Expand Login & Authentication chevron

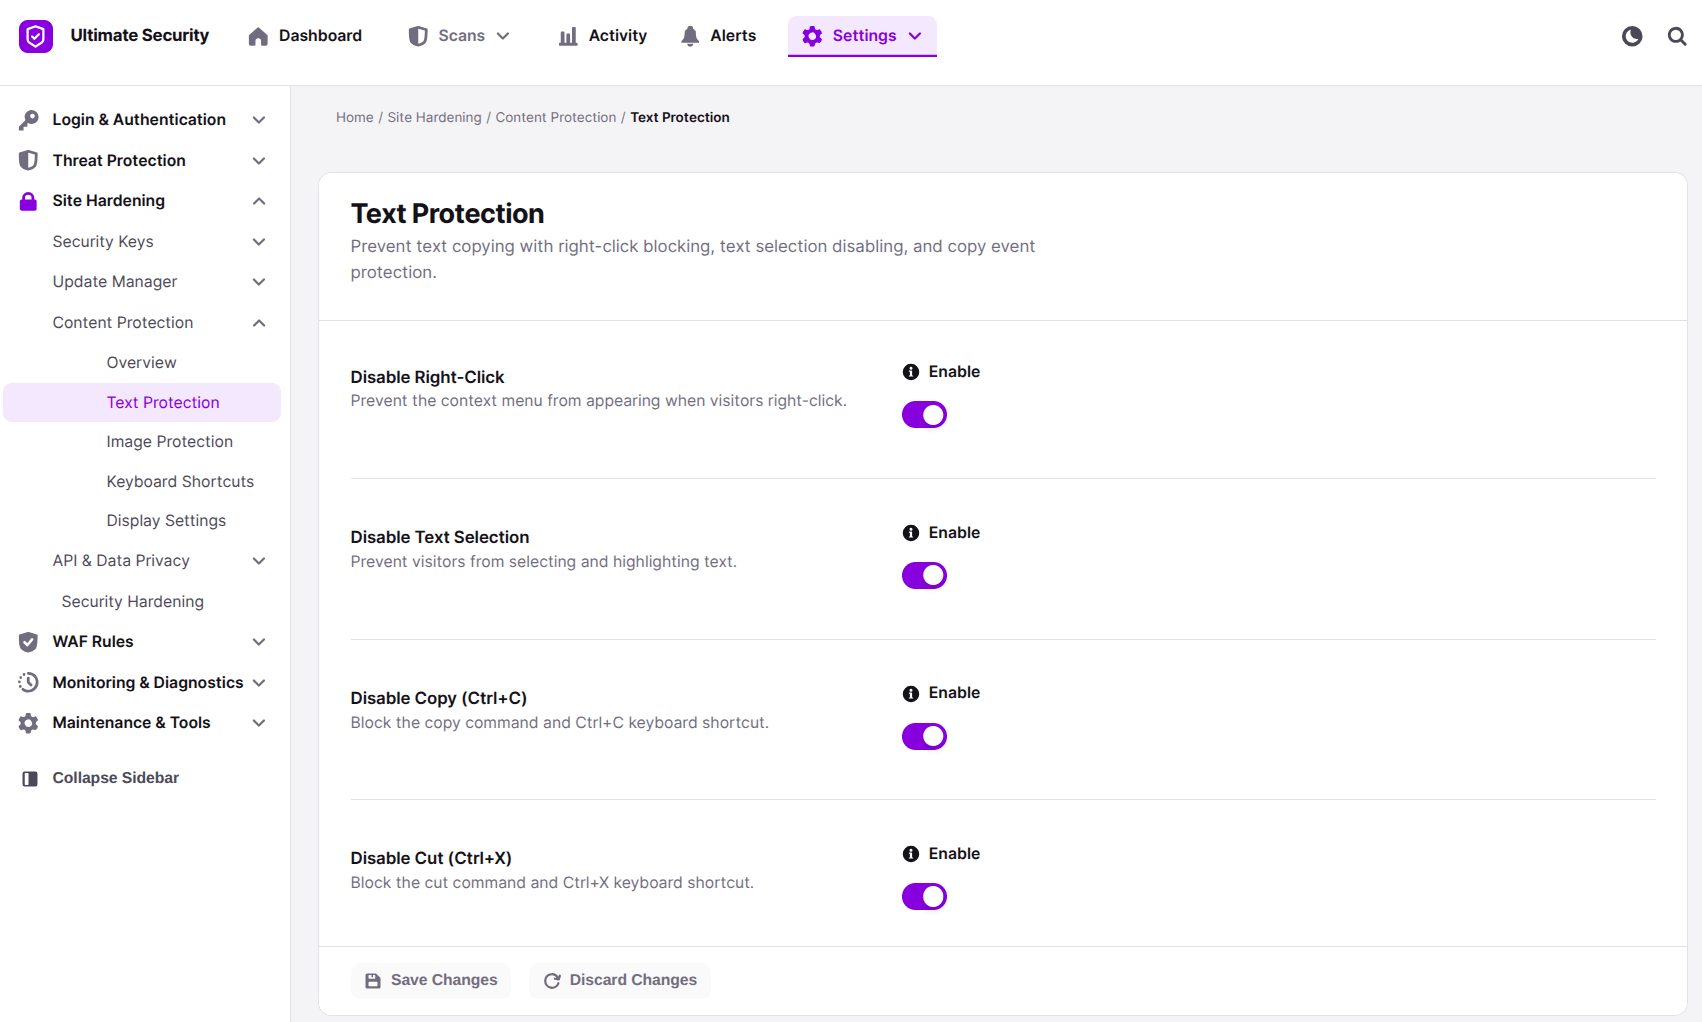click(259, 120)
